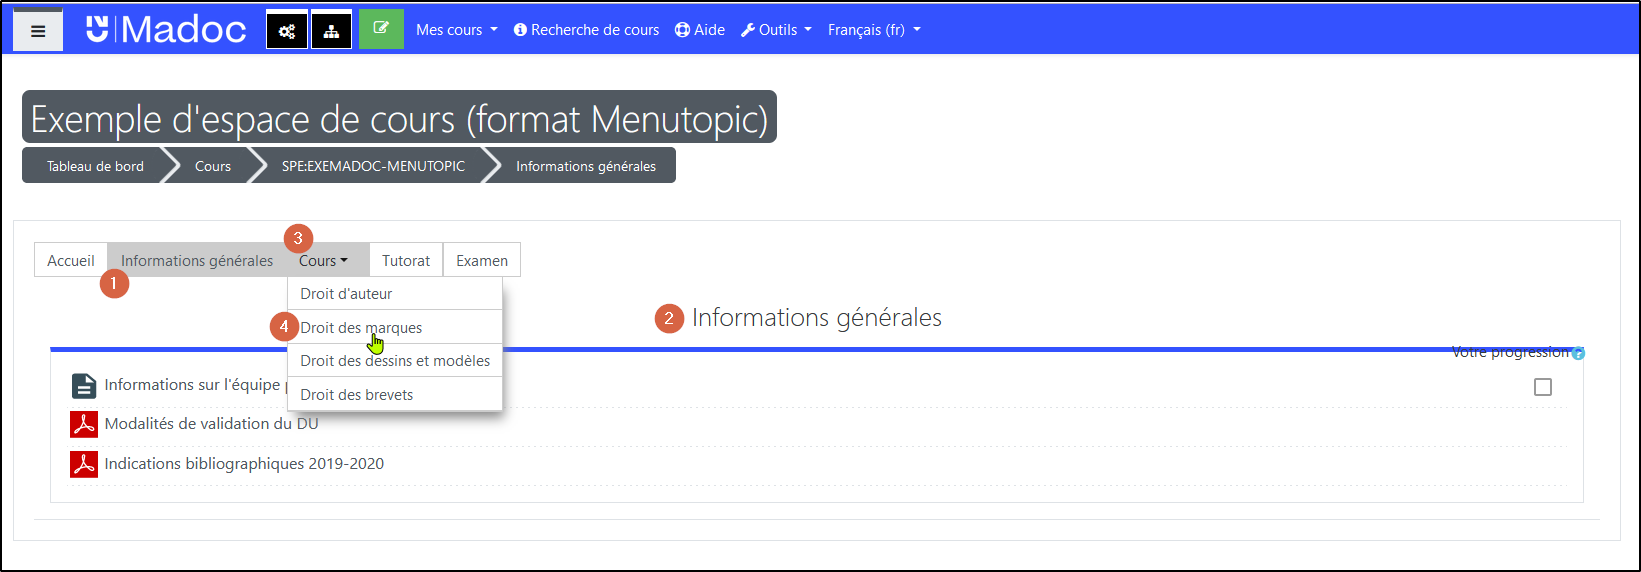
Task: Expand the Mes cours dropdown
Action: pos(456,30)
